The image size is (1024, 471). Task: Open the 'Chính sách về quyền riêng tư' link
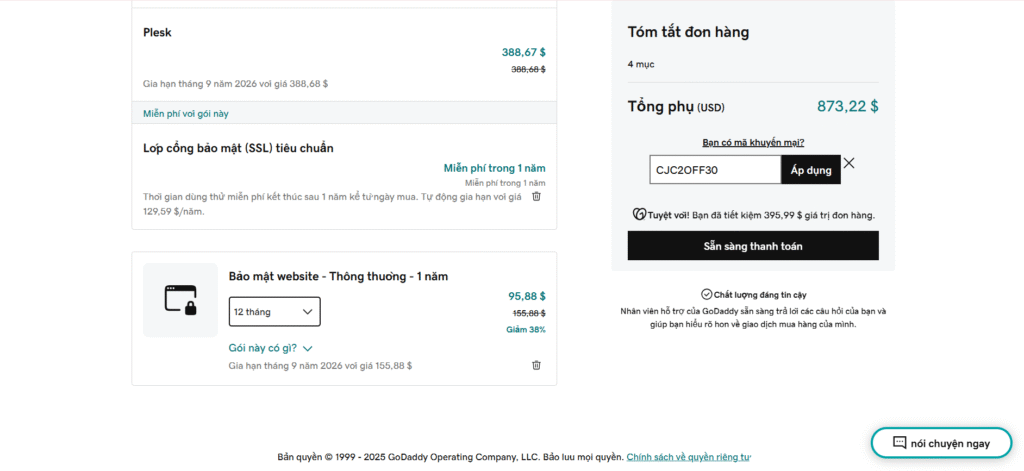pyautogui.click(x=688, y=457)
